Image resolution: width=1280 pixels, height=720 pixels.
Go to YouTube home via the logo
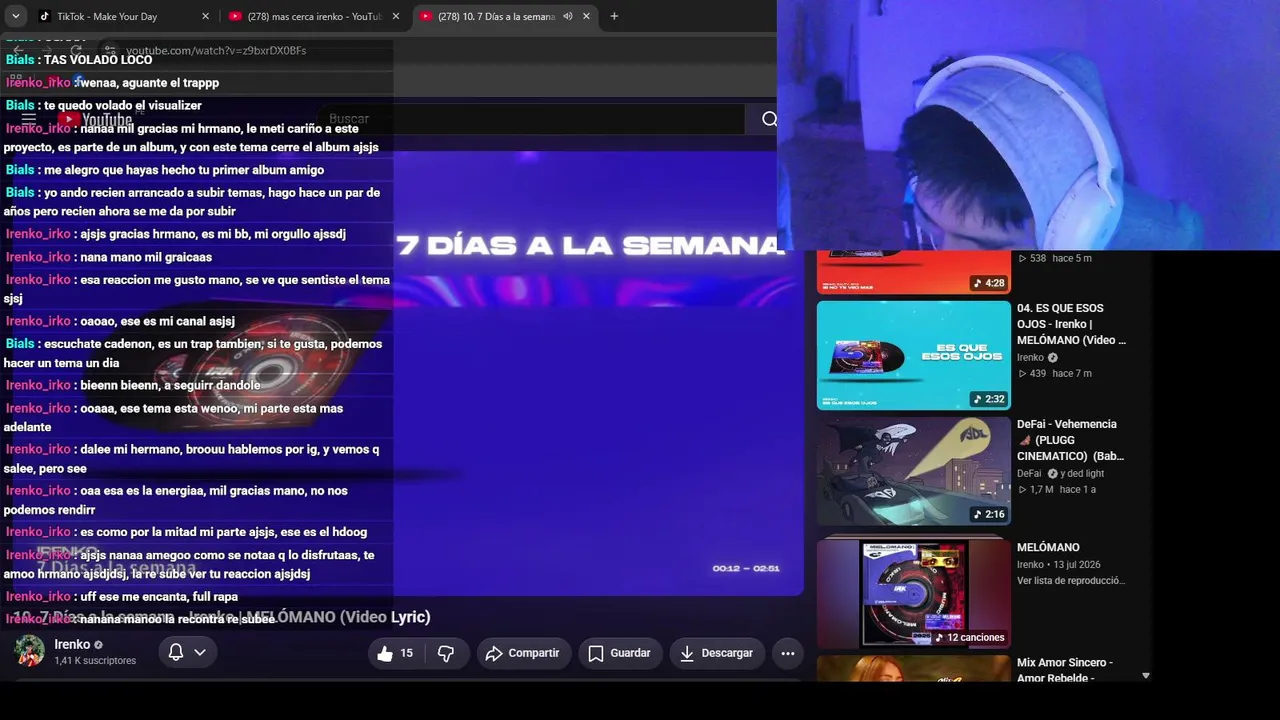[97, 119]
